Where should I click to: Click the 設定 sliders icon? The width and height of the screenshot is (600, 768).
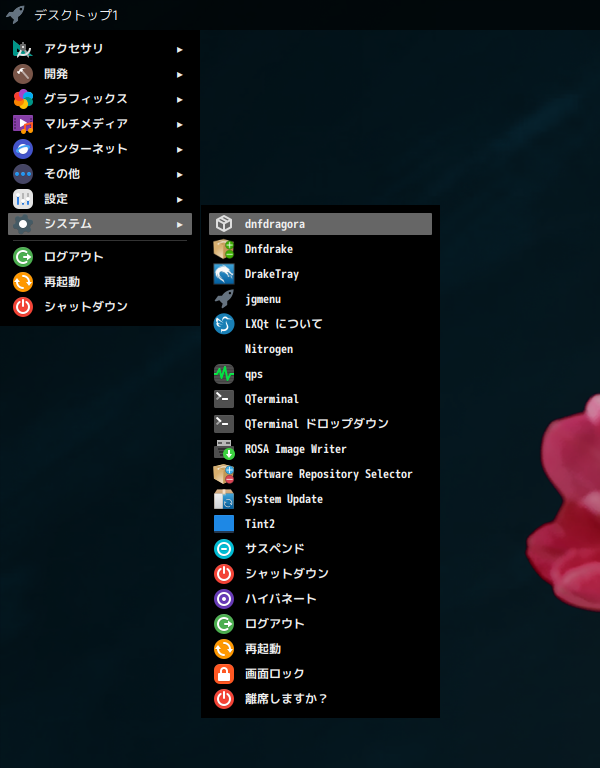[23, 199]
